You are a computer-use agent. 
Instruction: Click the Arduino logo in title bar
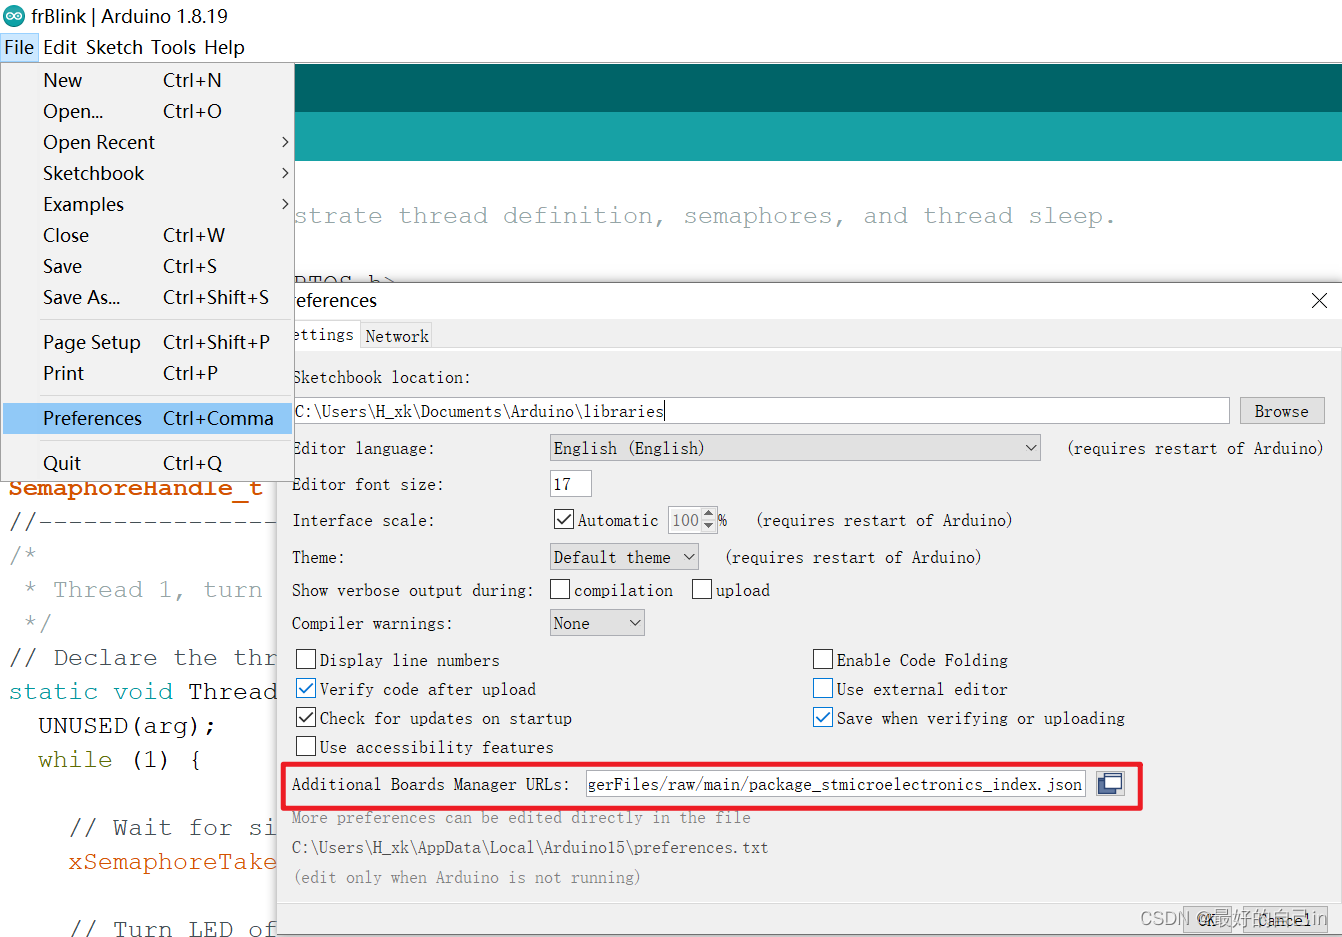pos(14,16)
